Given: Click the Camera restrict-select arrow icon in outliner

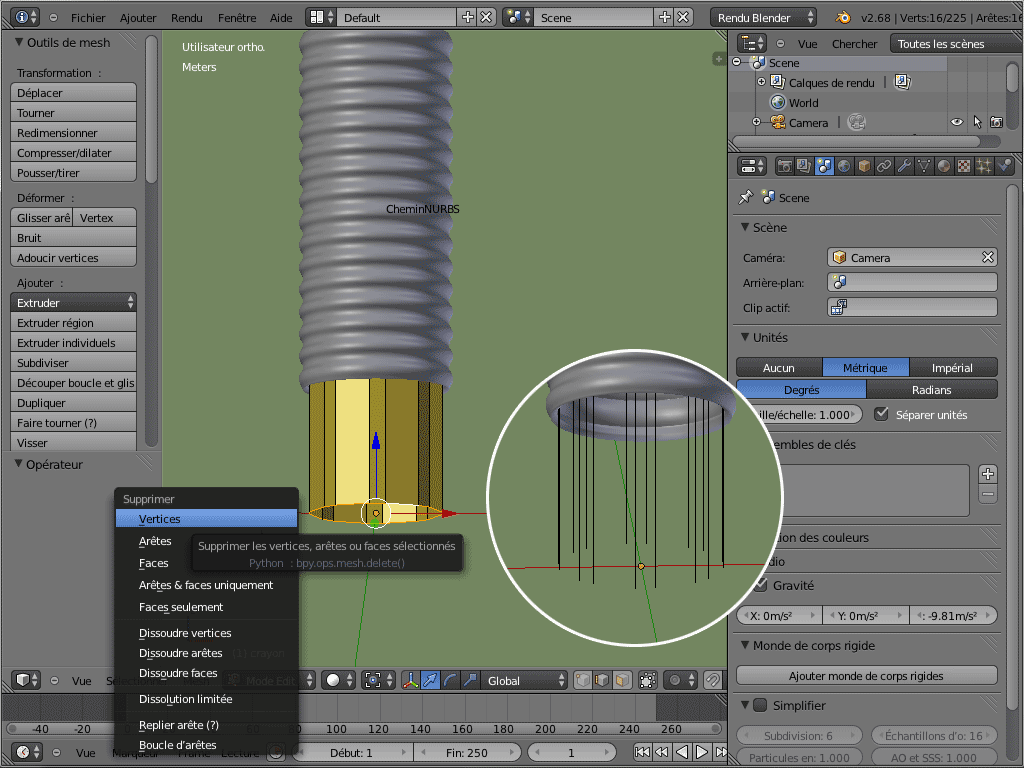Looking at the screenshot, I should [x=977, y=122].
